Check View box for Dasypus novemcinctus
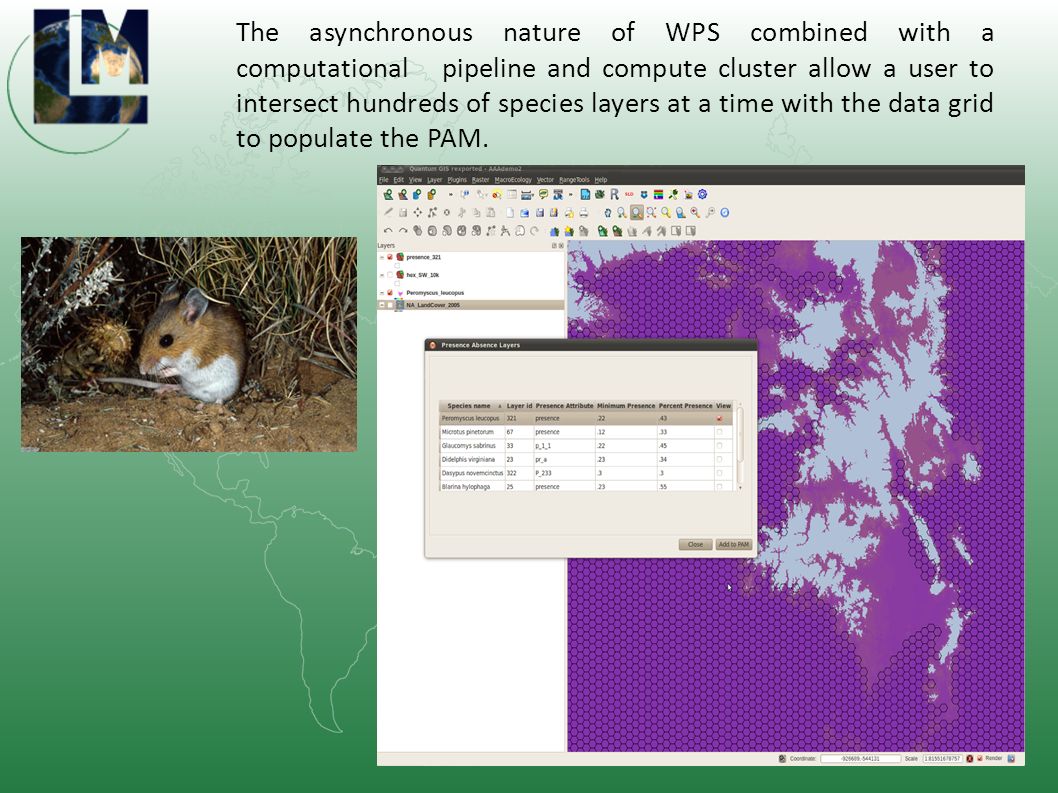Screen dimensions: 1058x793 coord(719,472)
